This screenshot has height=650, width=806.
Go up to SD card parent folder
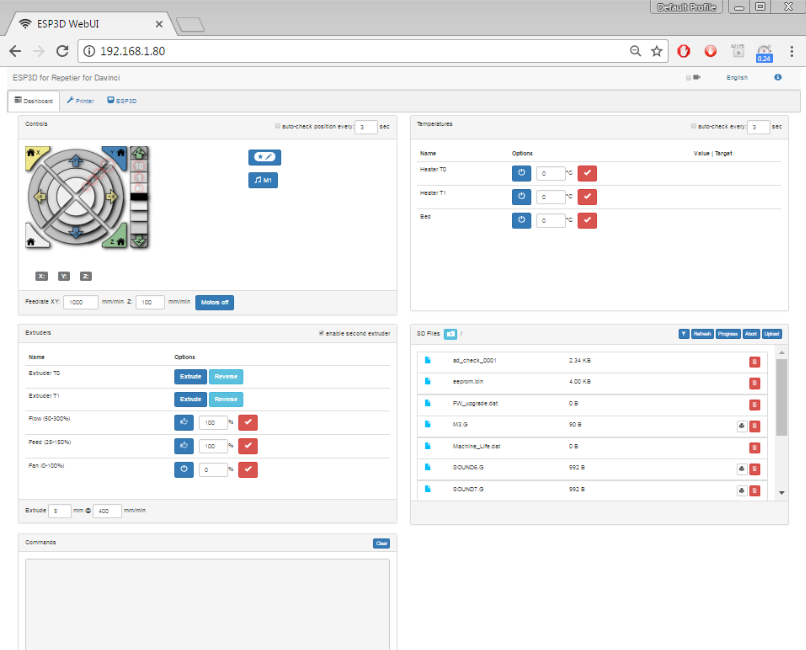coord(450,334)
